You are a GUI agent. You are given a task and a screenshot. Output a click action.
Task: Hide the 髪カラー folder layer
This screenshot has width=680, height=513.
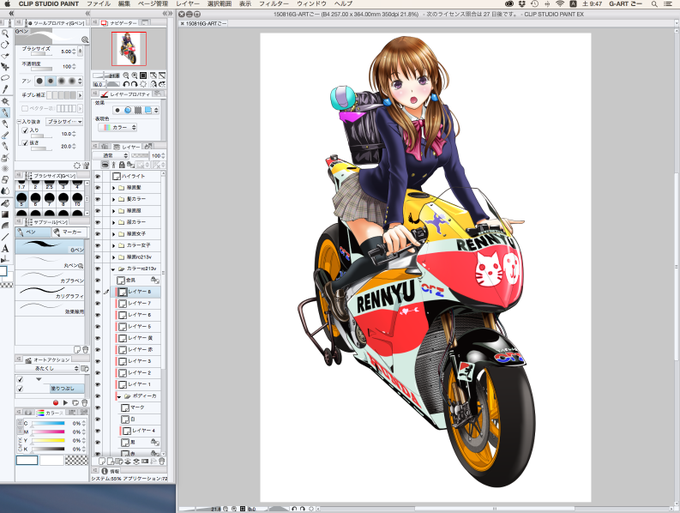click(98, 199)
